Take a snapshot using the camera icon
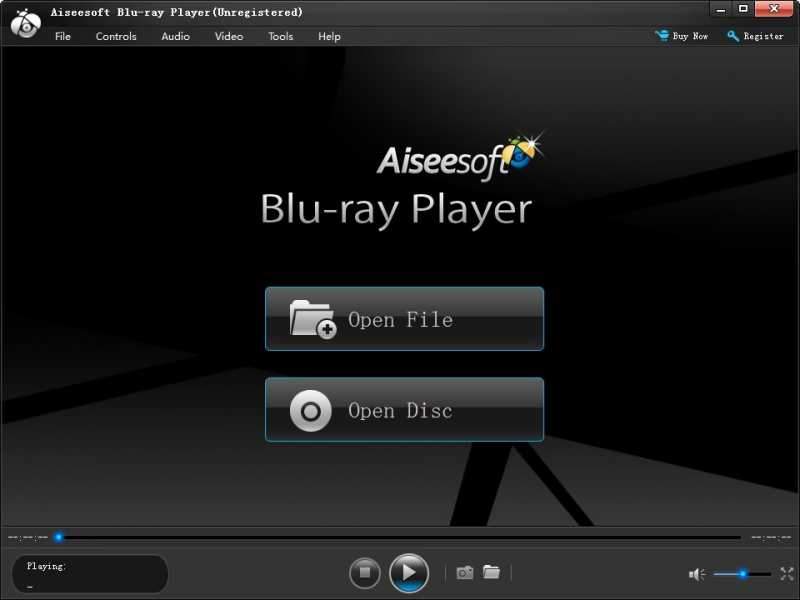Viewport: 800px width, 600px height. point(464,573)
